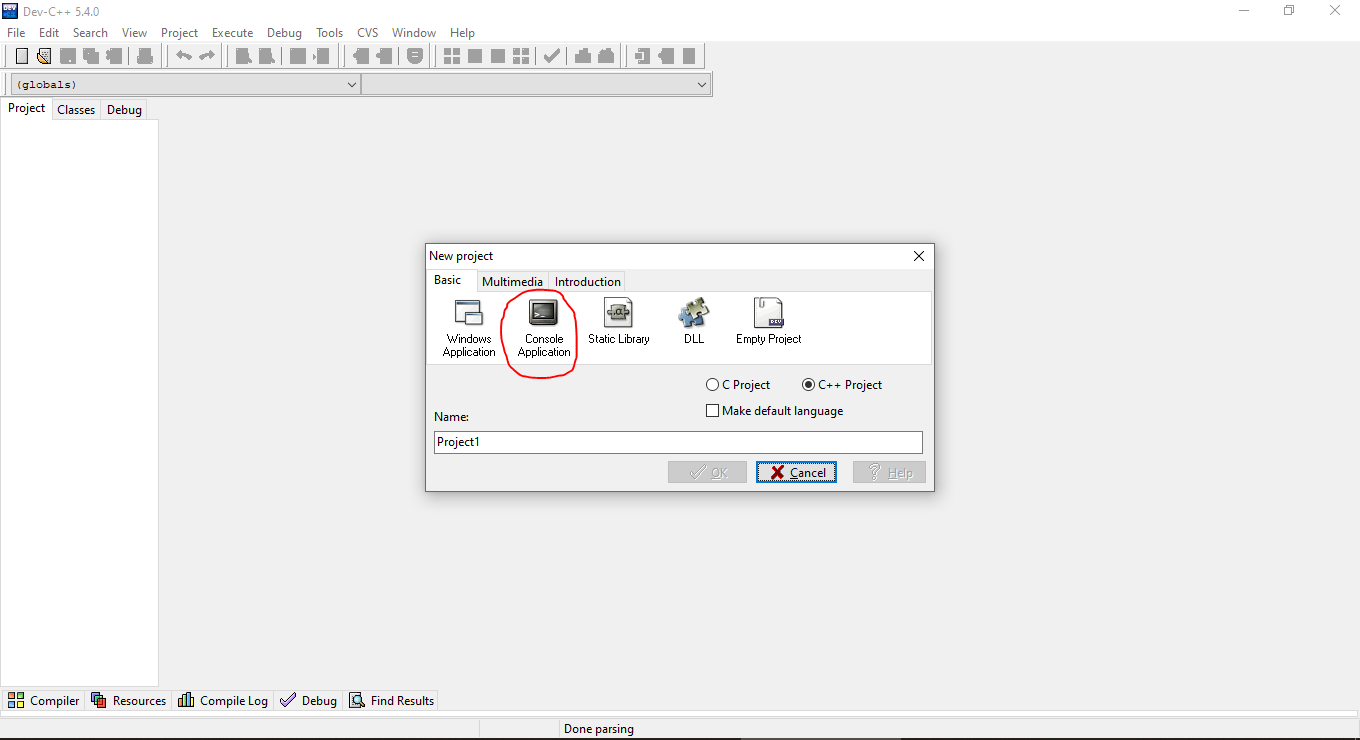Viewport: 1360px width, 740px height.
Task: Open the bottom Debug panel
Action: tap(308, 701)
